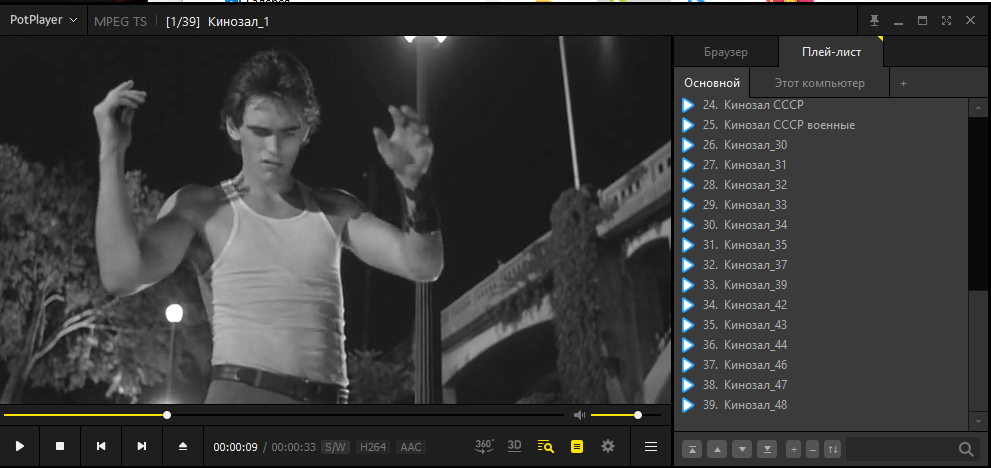Select playlist item Кинозал_39
Screen dimensions: 991x468
click(x=822, y=285)
